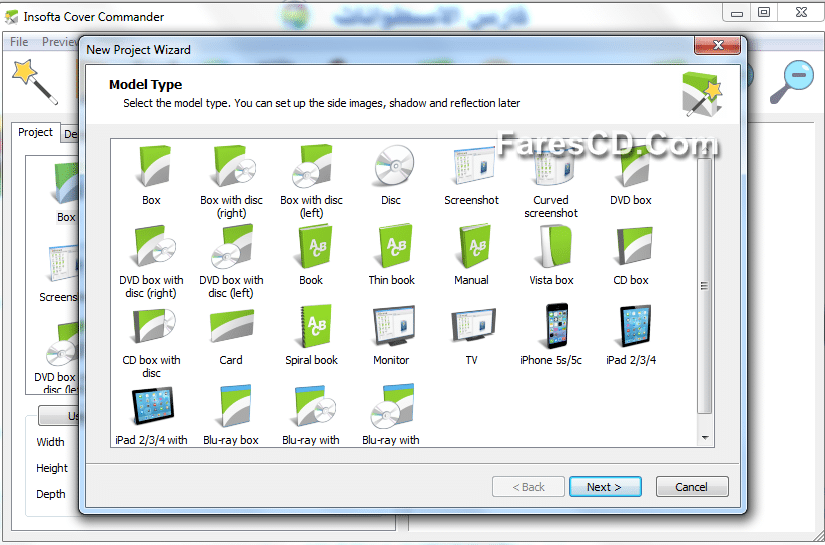
Task: Click the magic wand wizard toolbar icon
Action: pos(35,82)
